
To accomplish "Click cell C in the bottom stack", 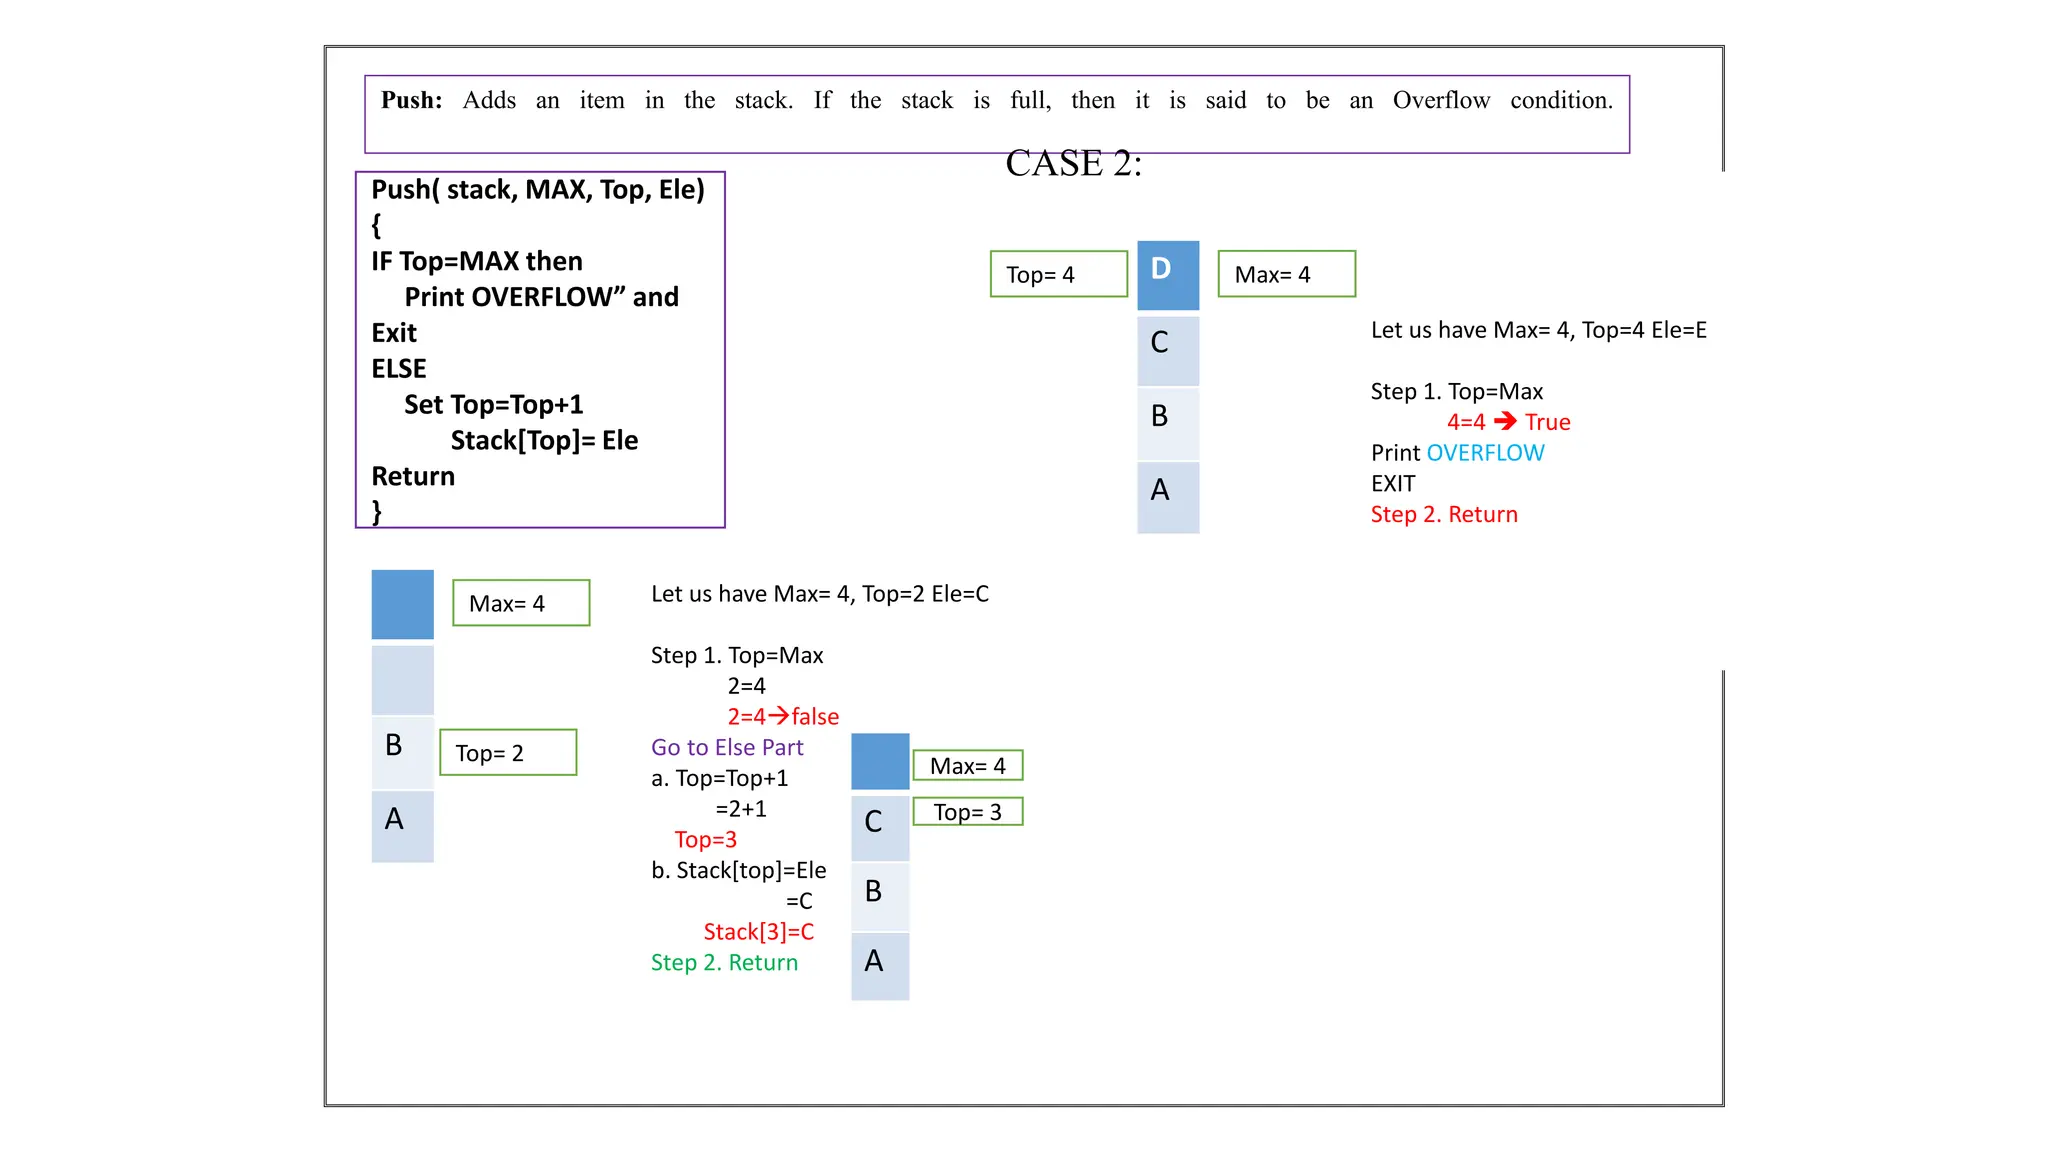I will coord(880,827).
